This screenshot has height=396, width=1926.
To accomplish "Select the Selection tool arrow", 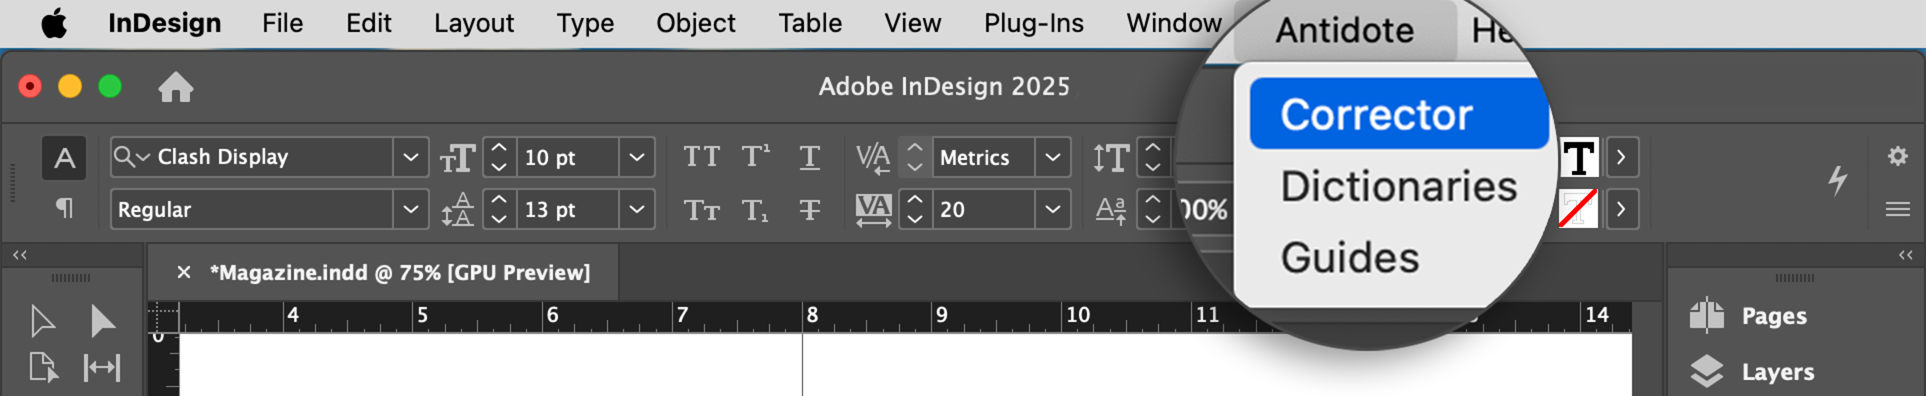I will tap(42, 321).
